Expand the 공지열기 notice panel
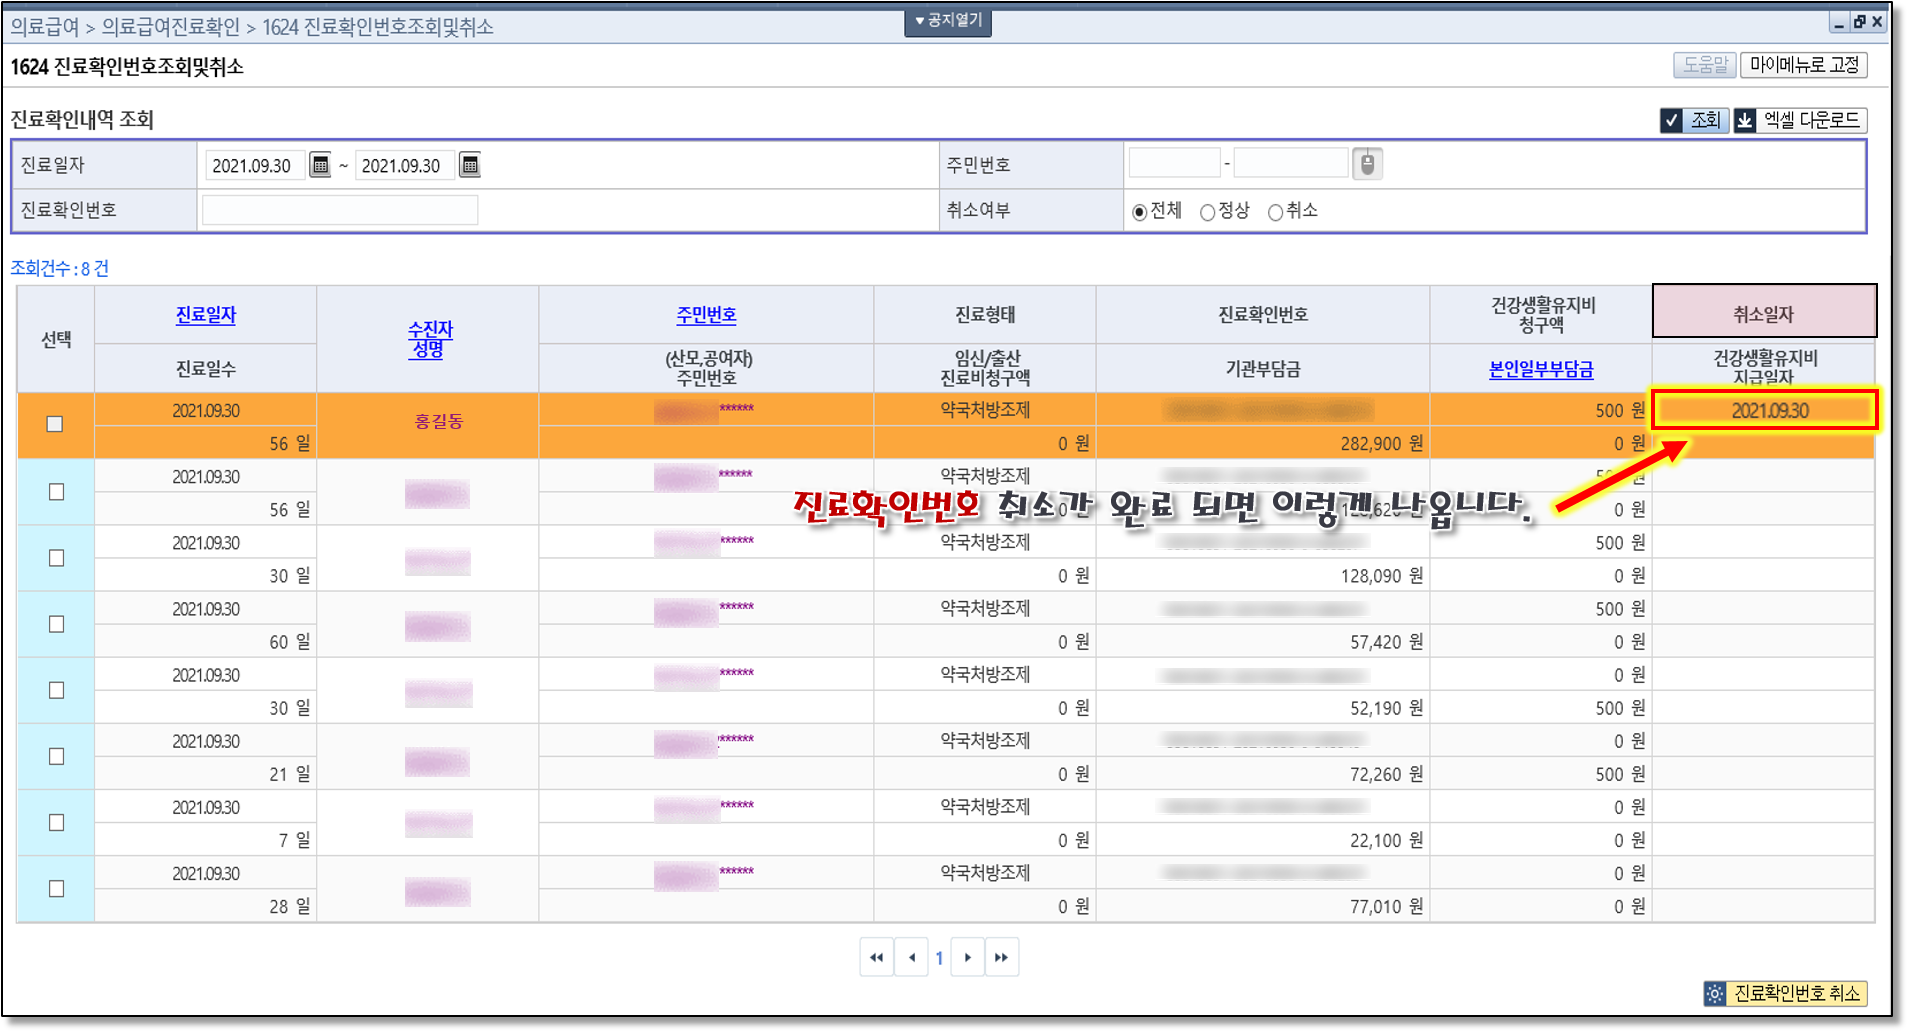1909x1033 pixels. [948, 21]
